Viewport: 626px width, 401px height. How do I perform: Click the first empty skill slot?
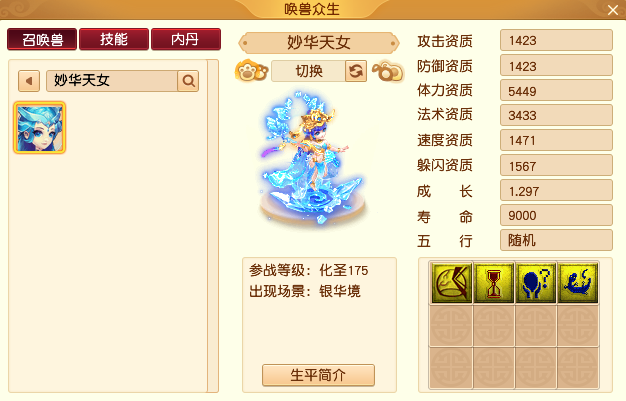tap(452, 325)
